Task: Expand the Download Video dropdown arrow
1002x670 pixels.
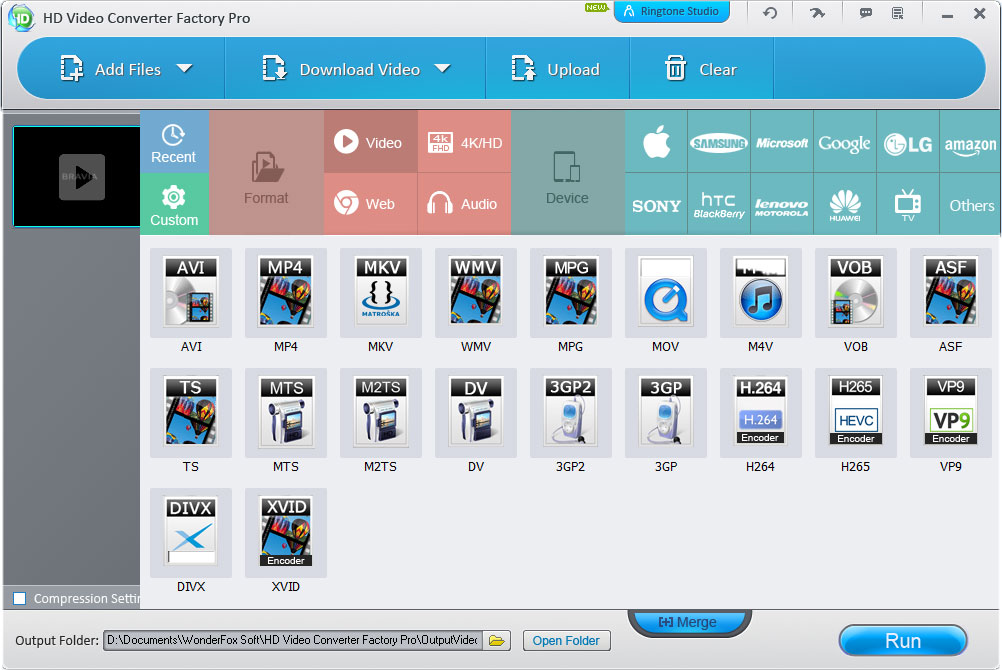Action: coord(442,68)
